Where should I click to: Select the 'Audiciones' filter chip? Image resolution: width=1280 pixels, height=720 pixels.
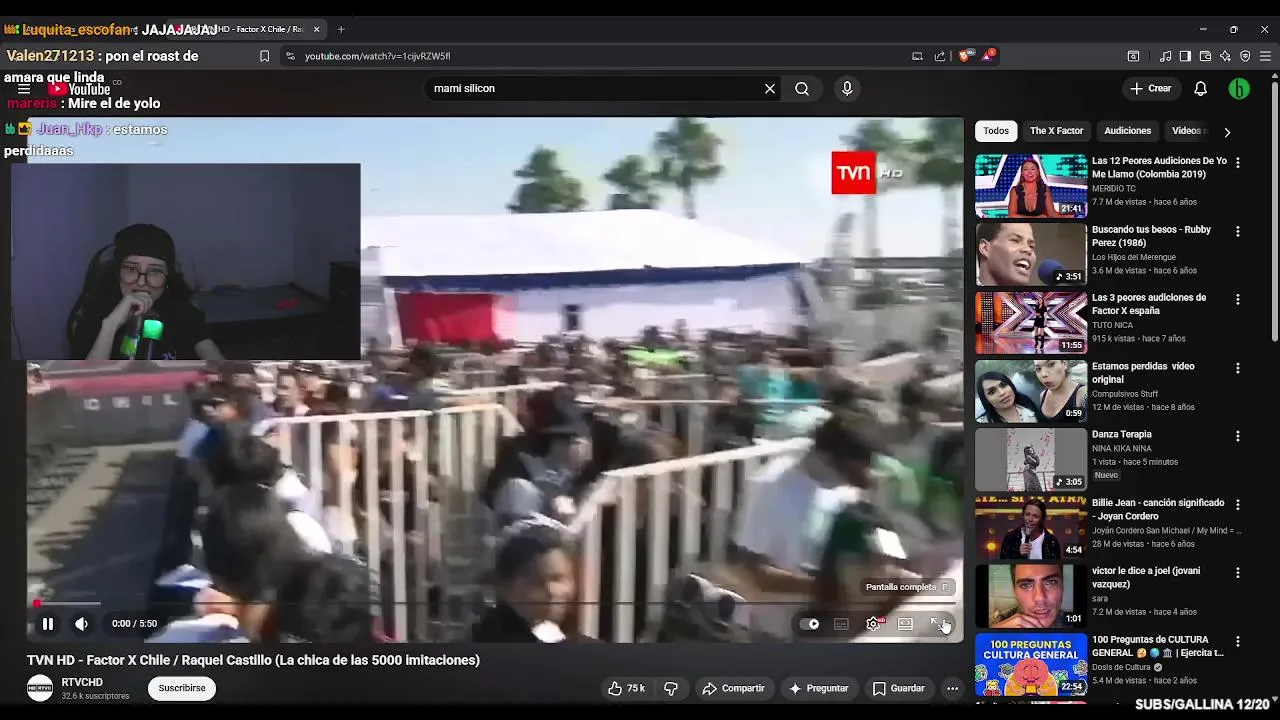[1128, 131]
